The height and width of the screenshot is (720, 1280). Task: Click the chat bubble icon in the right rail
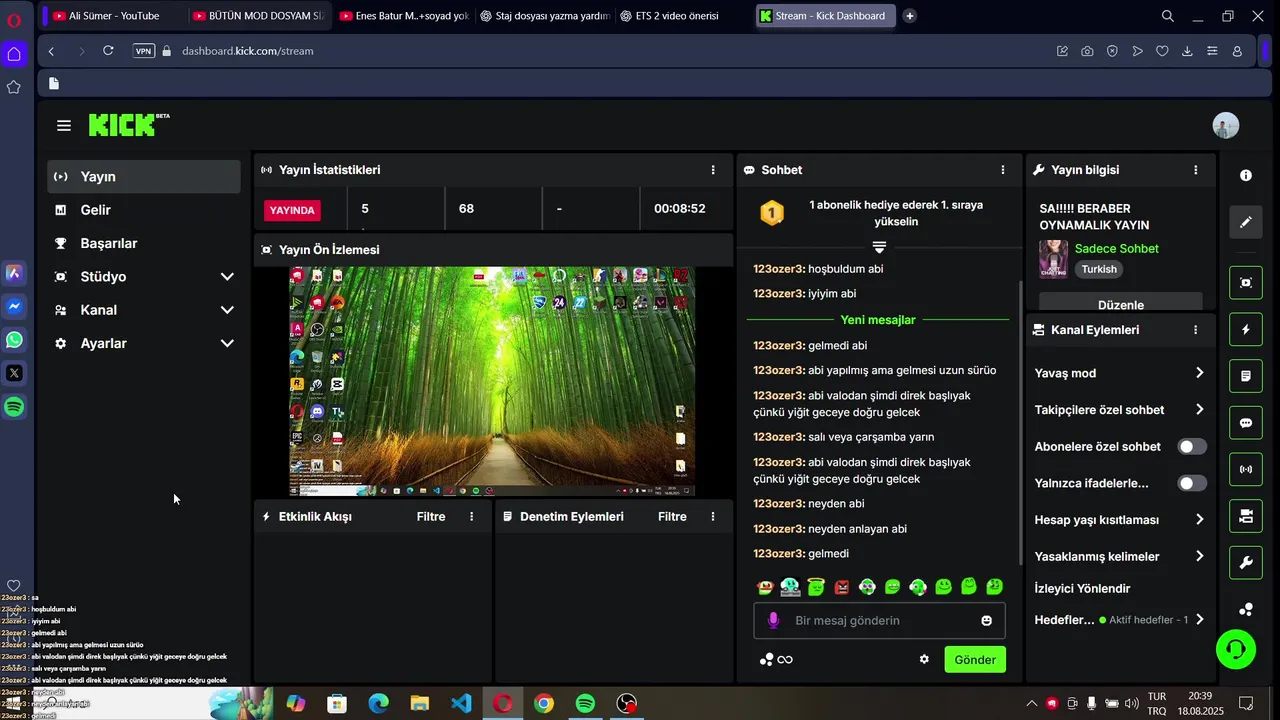(x=1246, y=423)
